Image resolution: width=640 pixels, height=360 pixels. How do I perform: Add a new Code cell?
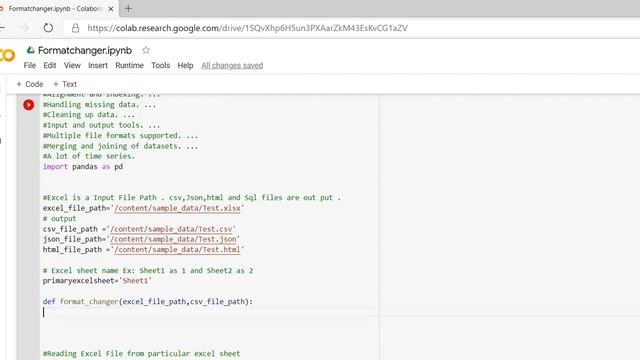click(x=30, y=84)
